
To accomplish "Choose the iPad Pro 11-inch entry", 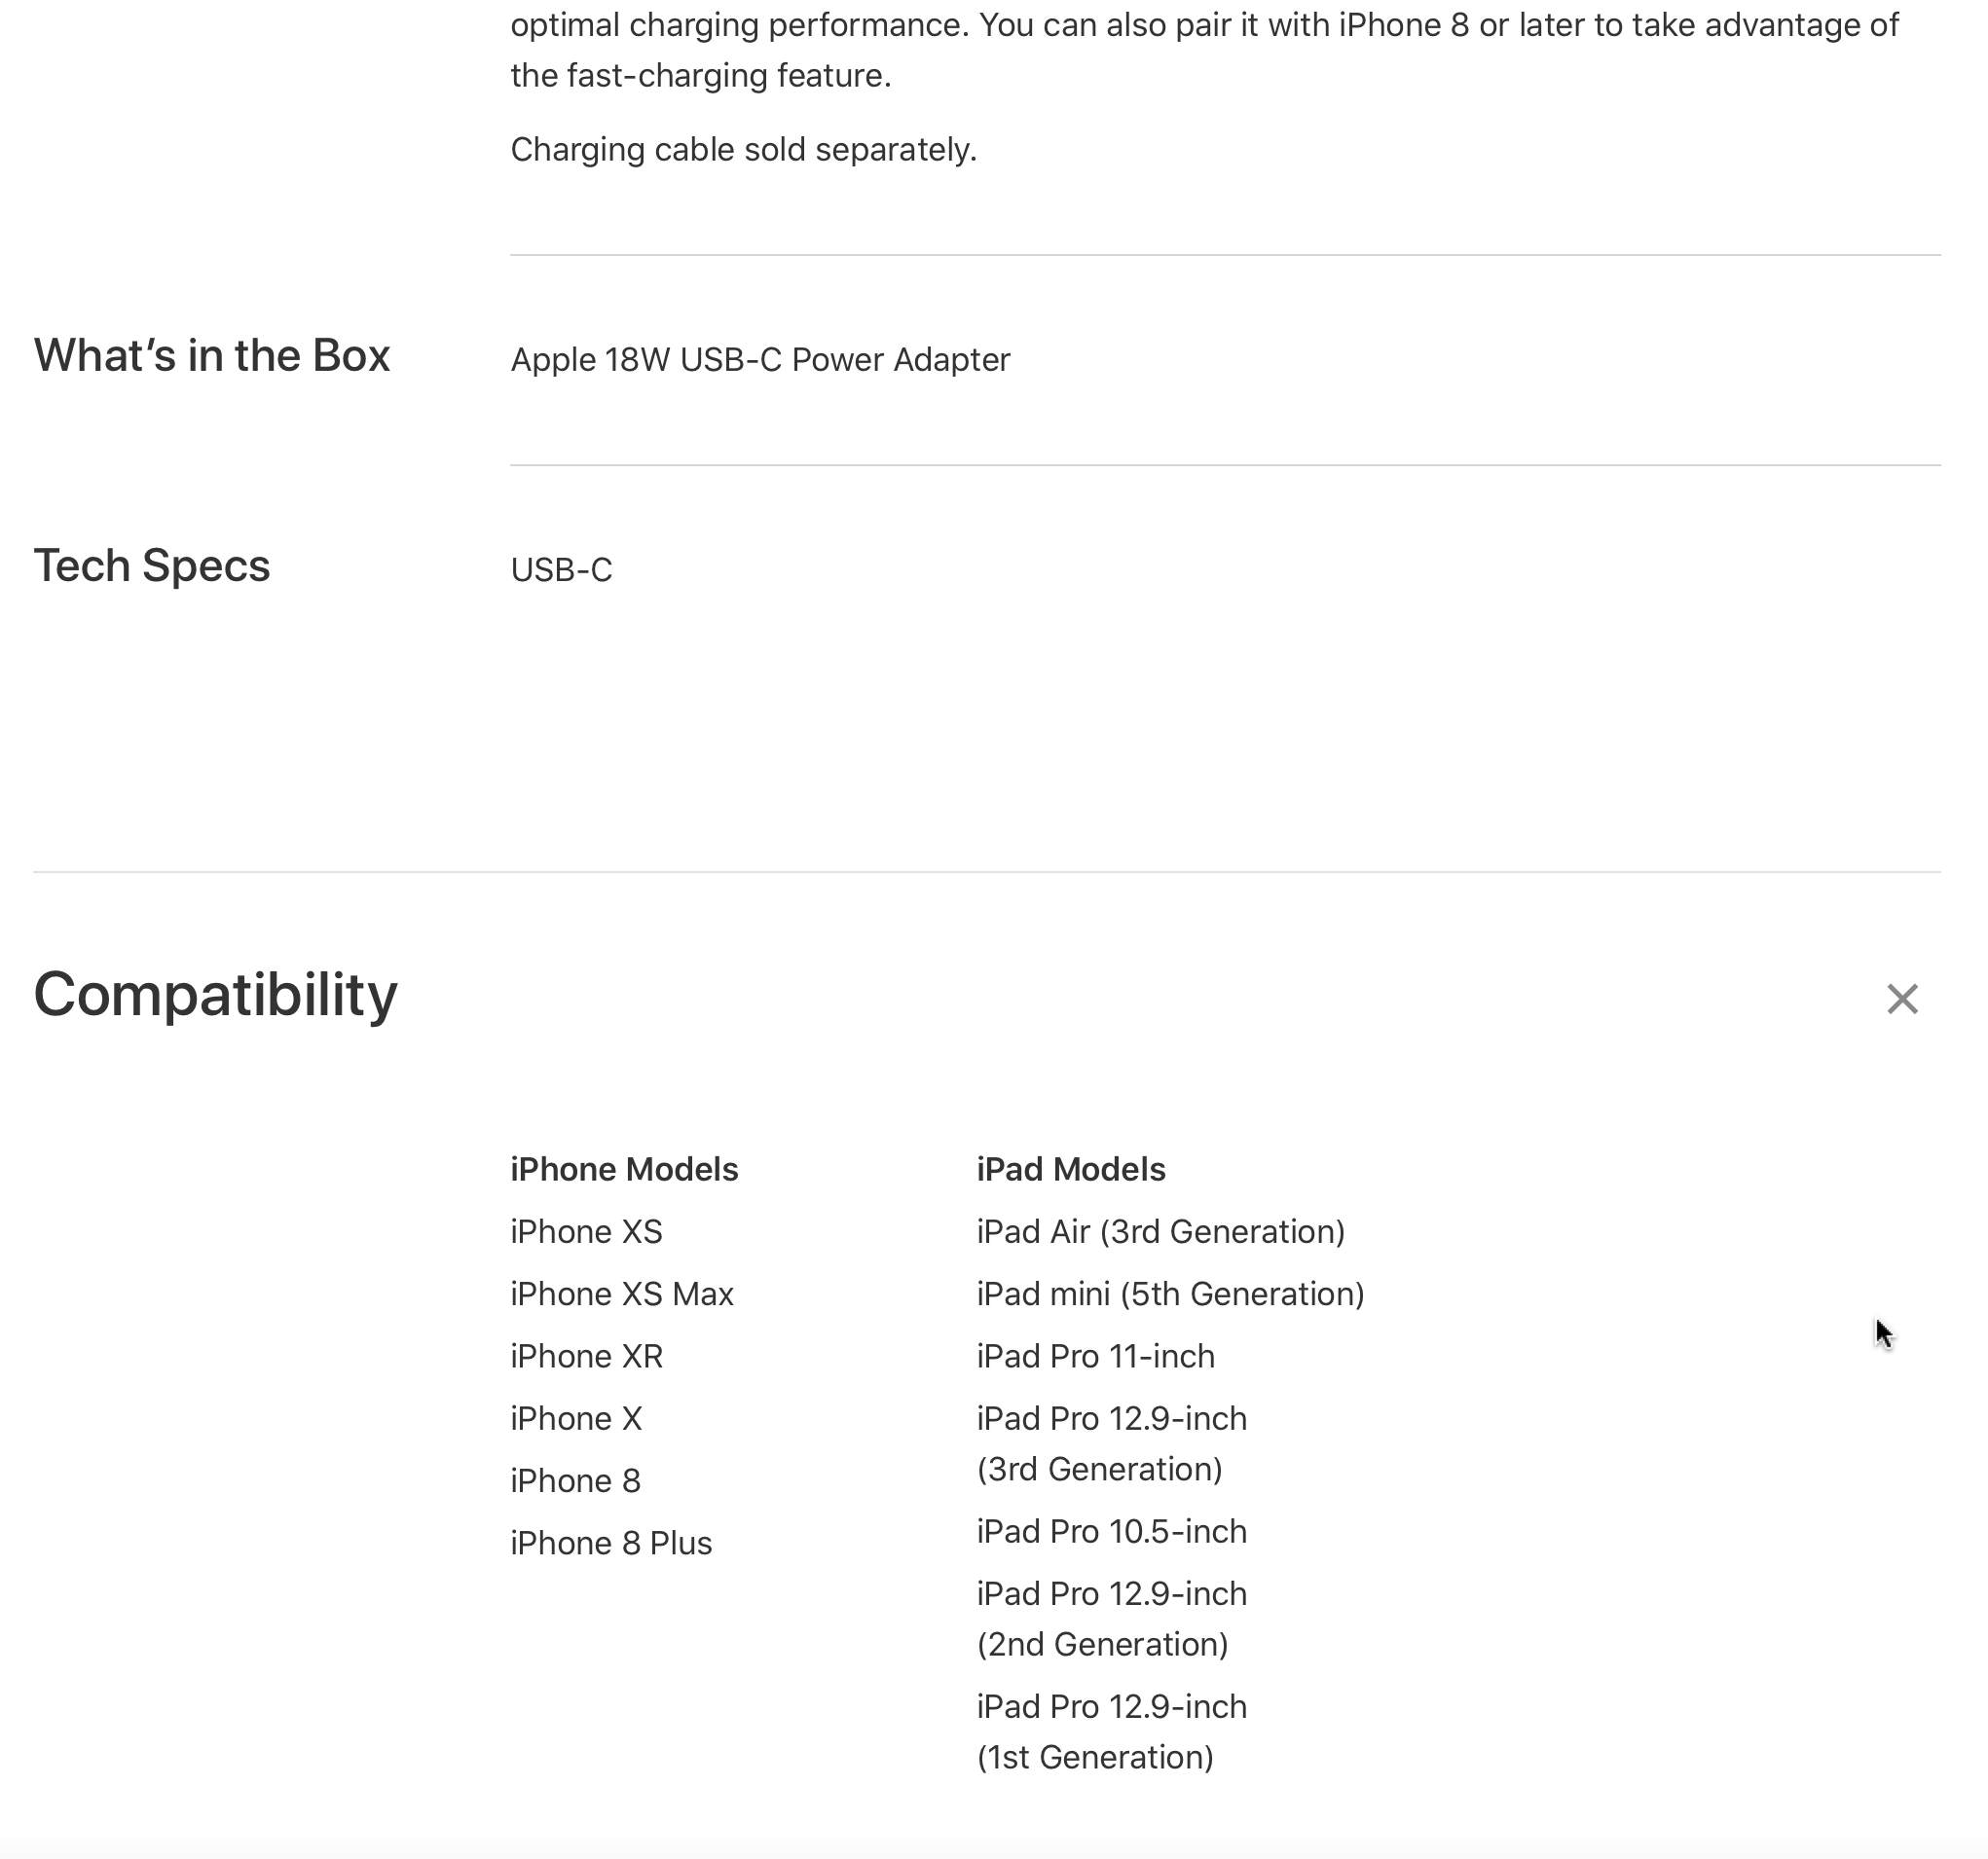I will 1095,1356.
